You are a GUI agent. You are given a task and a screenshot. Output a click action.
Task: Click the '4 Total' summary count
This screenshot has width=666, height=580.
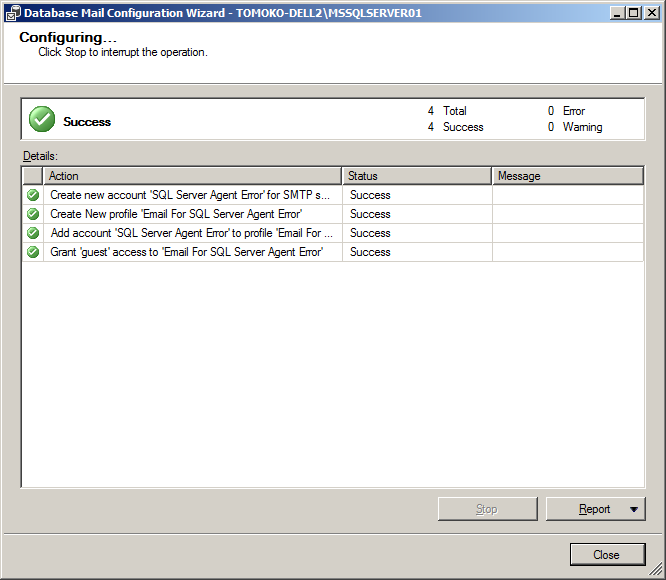tap(447, 111)
